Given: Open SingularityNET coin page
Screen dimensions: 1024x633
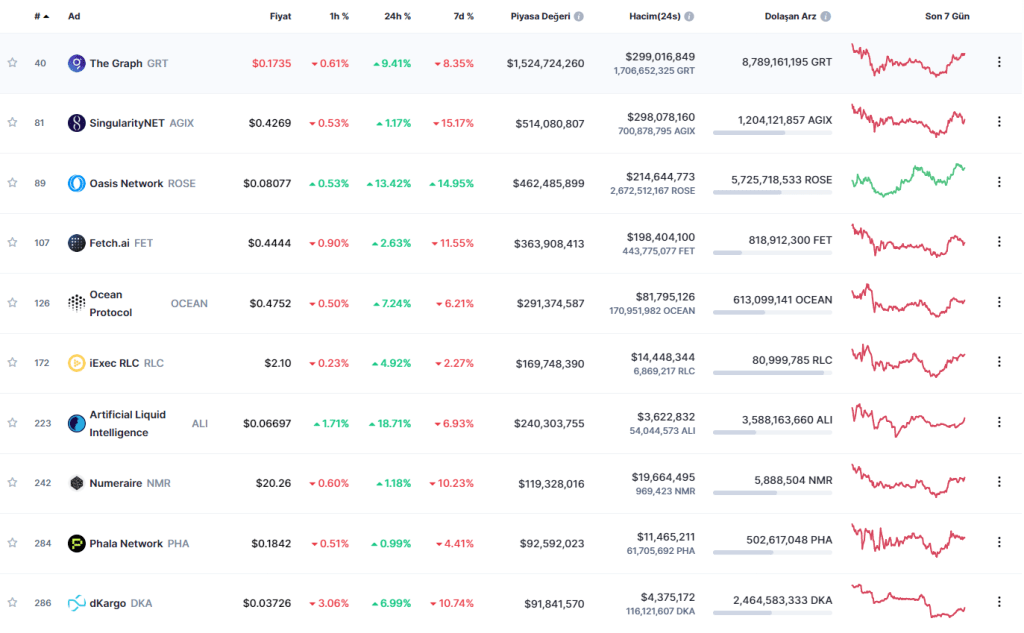Looking at the screenshot, I should coord(127,123).
